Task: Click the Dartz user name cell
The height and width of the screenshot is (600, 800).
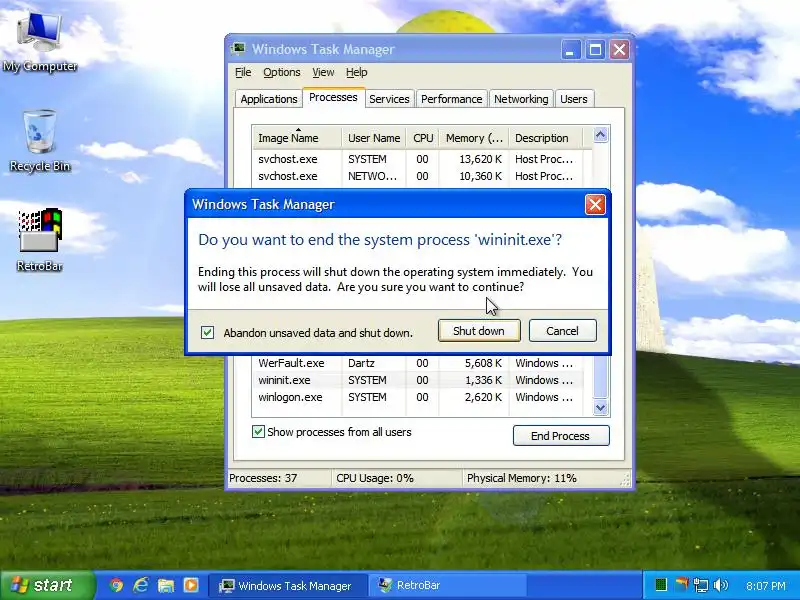Action: tap(361, 363)
